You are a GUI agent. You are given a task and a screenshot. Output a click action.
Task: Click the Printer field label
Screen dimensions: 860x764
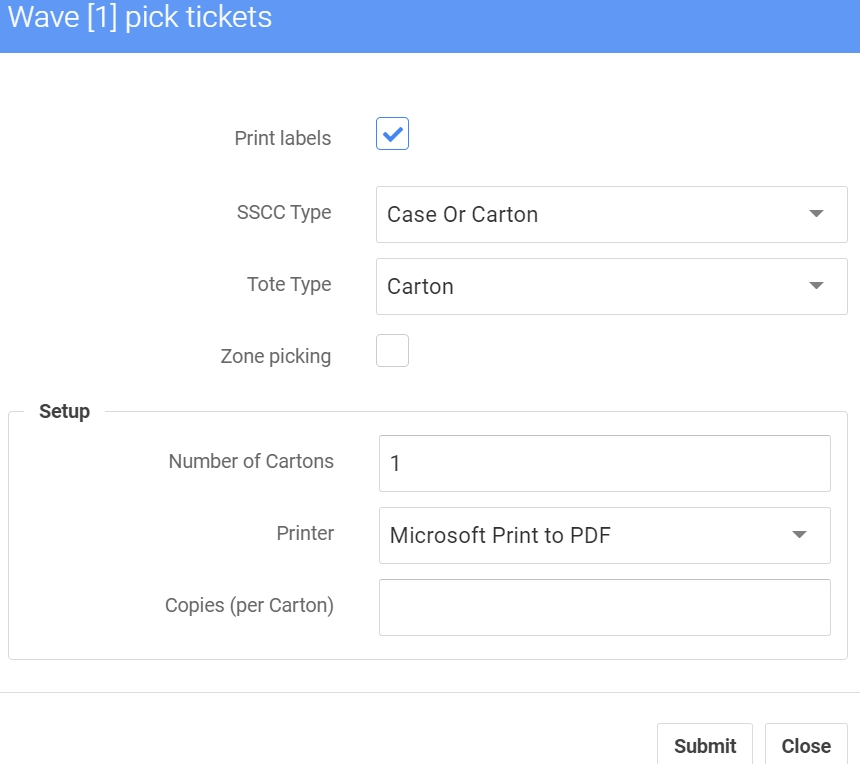pyautogui.click(x=305, y=533)
